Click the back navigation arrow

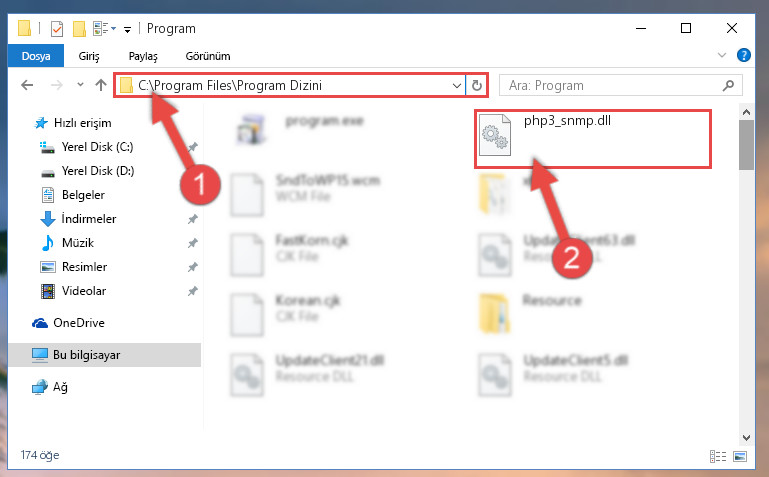pyautogui.click(x=27, y=85)
